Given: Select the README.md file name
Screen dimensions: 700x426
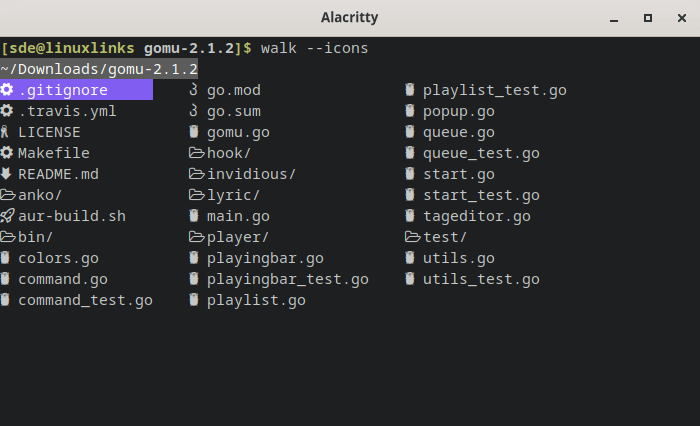Looking at the screenshot, I should pyautogui.click(x=58, y=174).
